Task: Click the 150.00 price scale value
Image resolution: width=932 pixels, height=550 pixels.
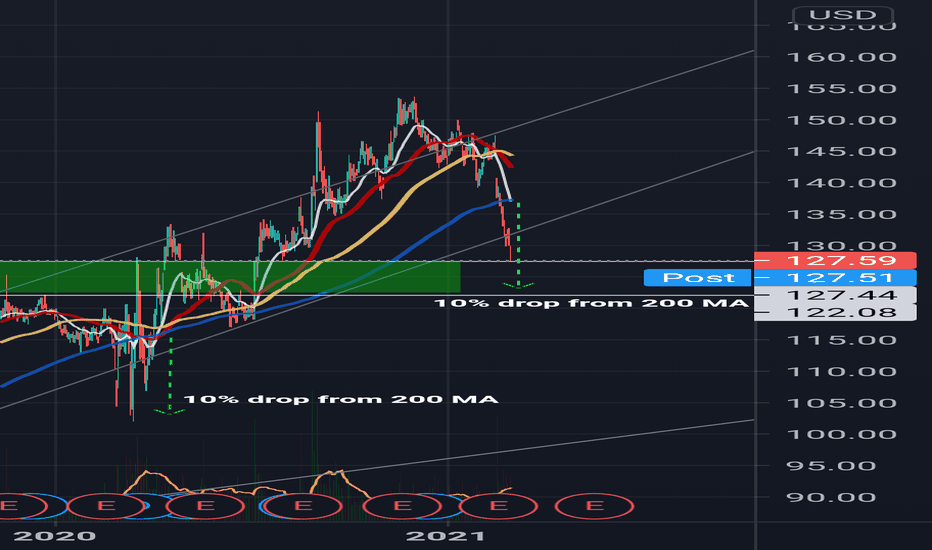Action: (841, 120)
